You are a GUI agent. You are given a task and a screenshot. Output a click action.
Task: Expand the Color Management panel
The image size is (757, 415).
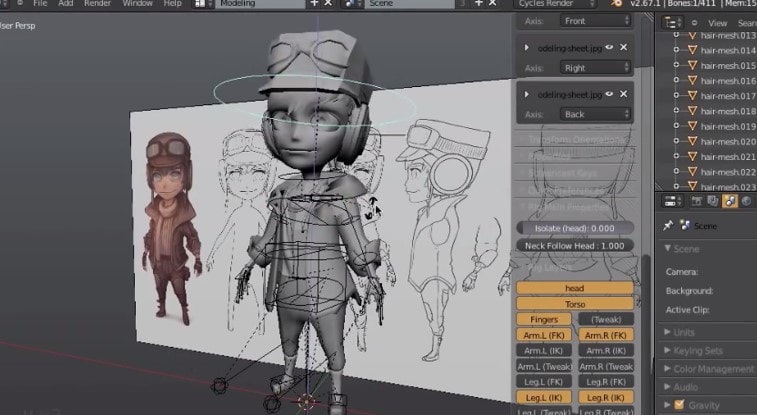click(711, 369)
